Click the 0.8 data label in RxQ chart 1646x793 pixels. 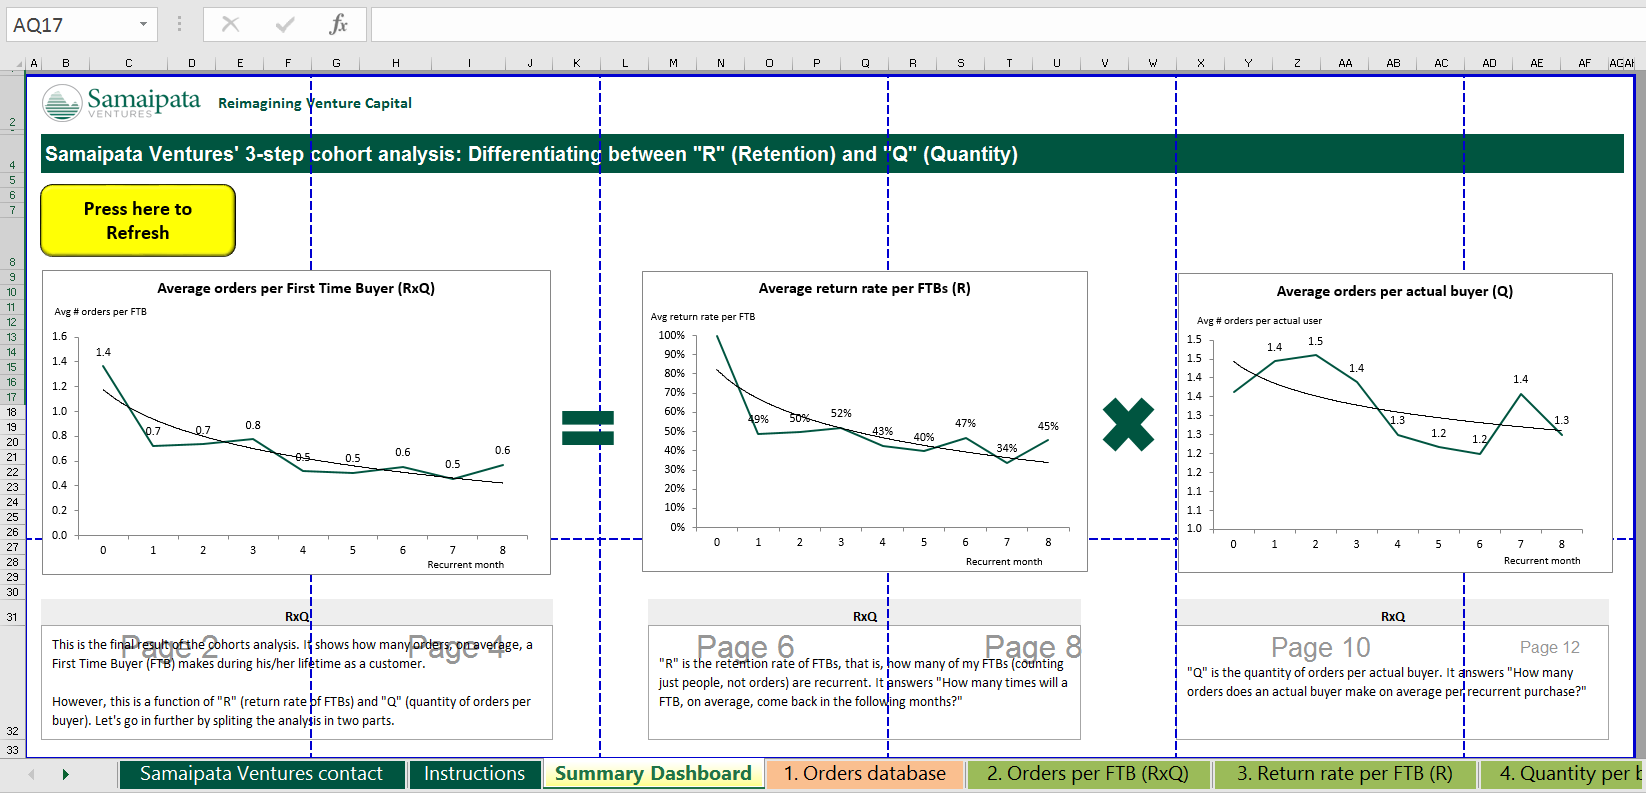pos(253,425)
